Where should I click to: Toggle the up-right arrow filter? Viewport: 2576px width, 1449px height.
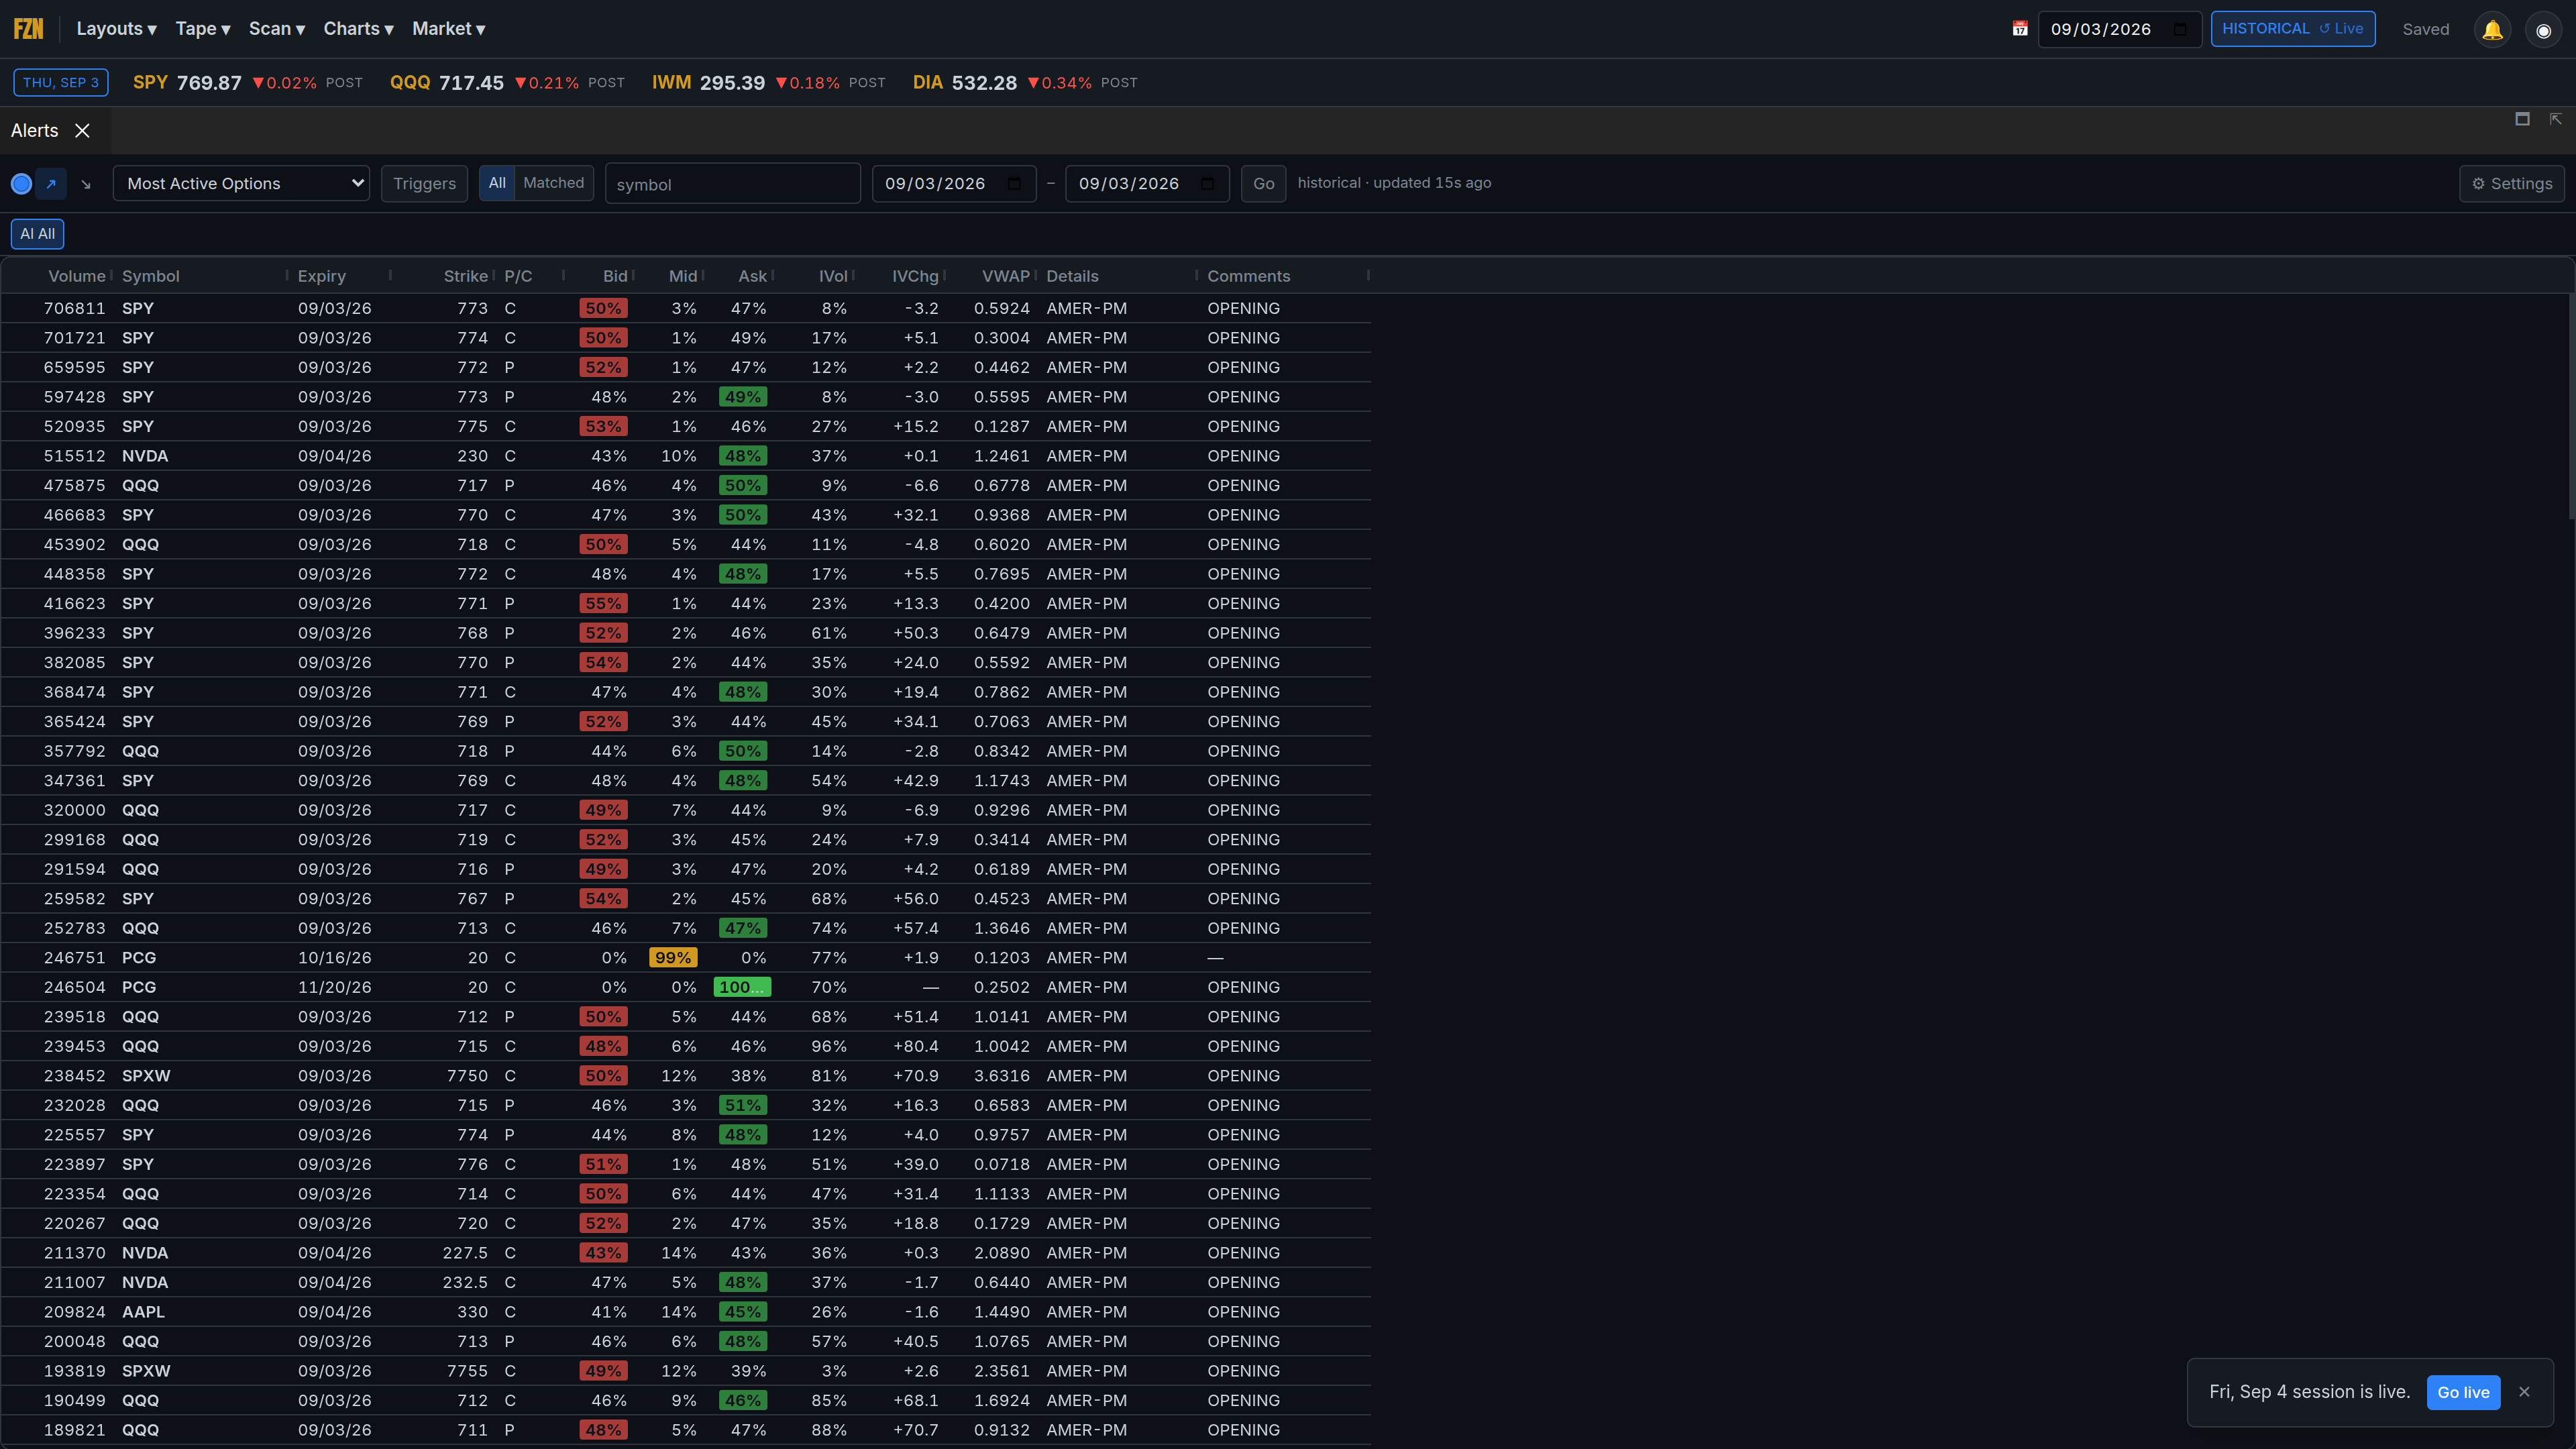pos(51,184)
